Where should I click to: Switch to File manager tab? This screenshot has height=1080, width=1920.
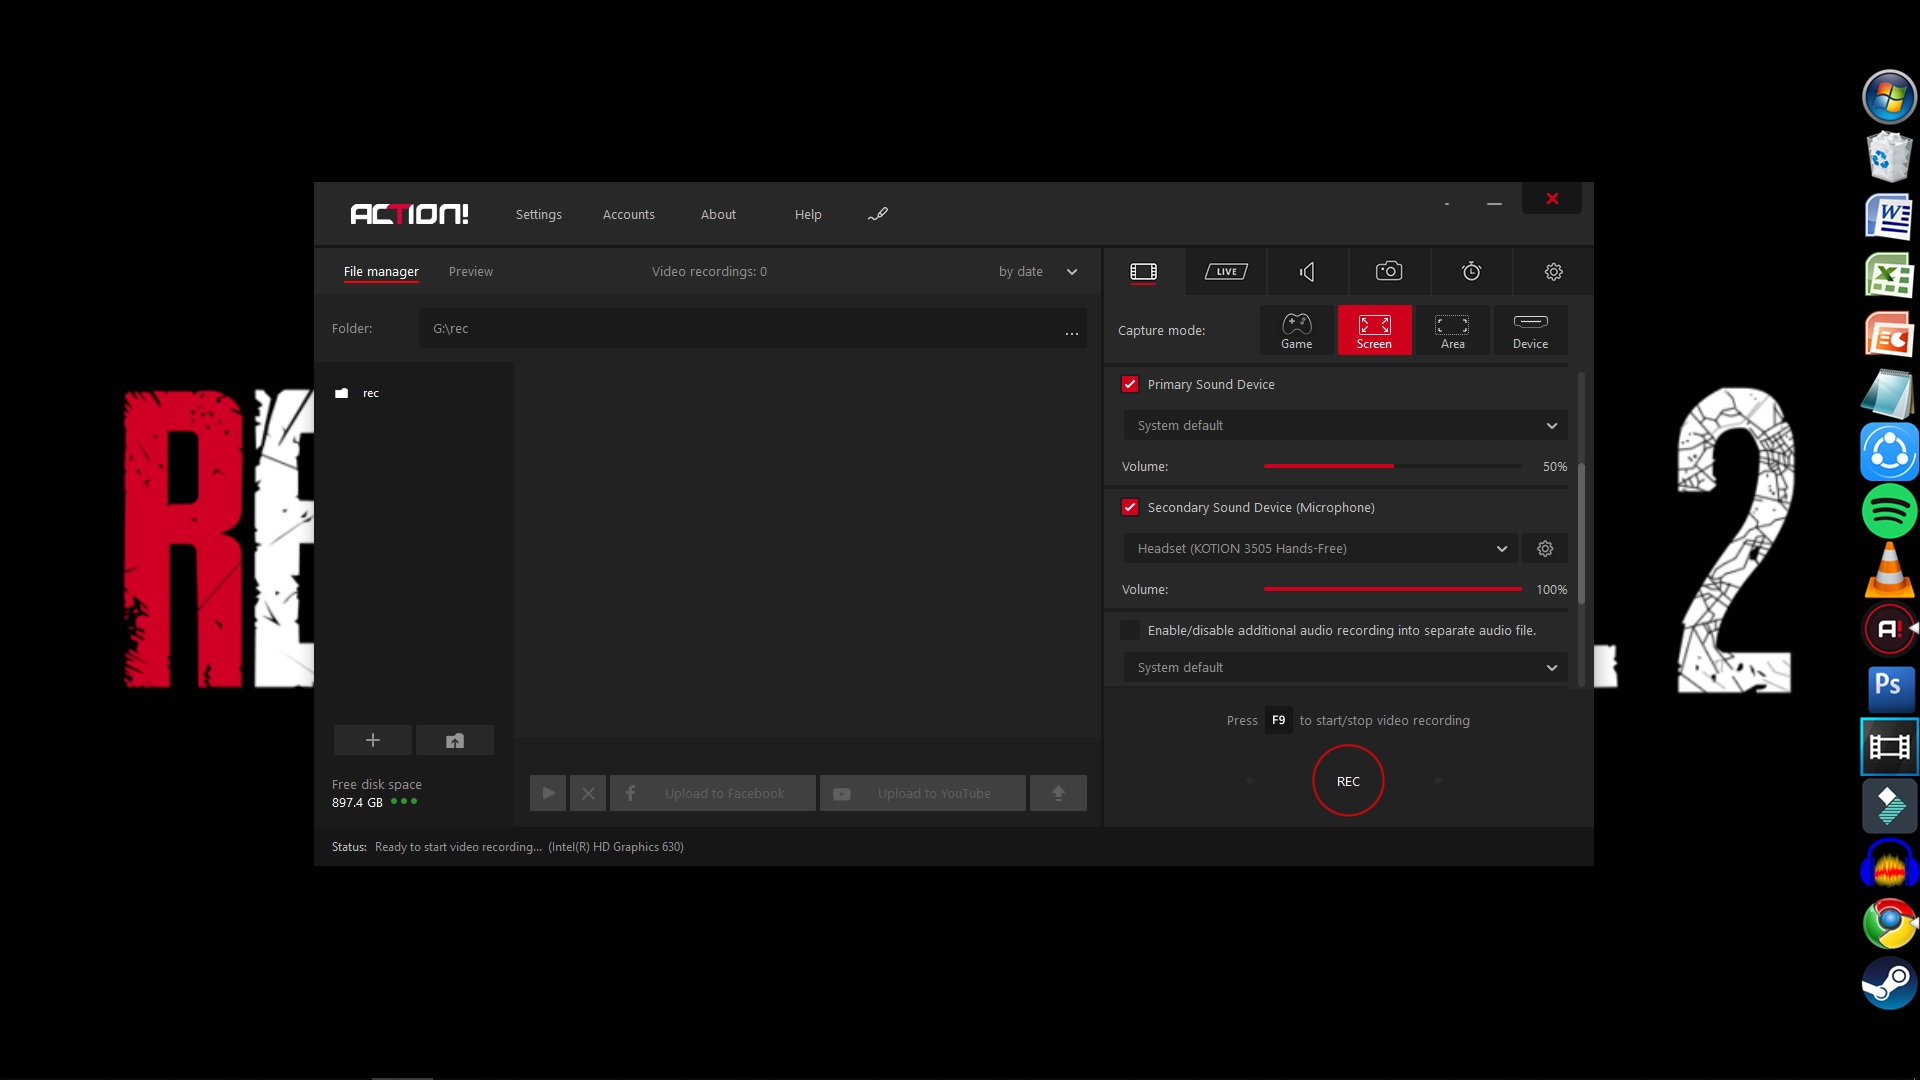381,271
